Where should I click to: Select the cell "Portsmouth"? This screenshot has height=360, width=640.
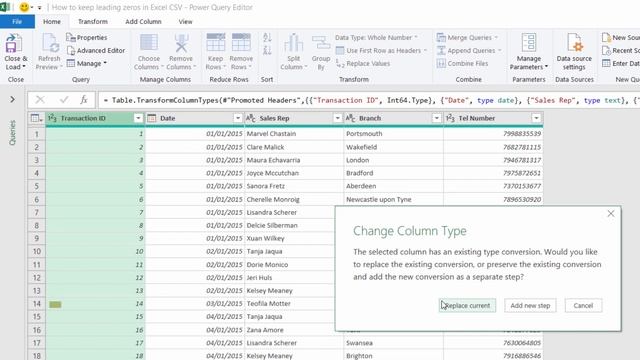(x=393, y=134)
